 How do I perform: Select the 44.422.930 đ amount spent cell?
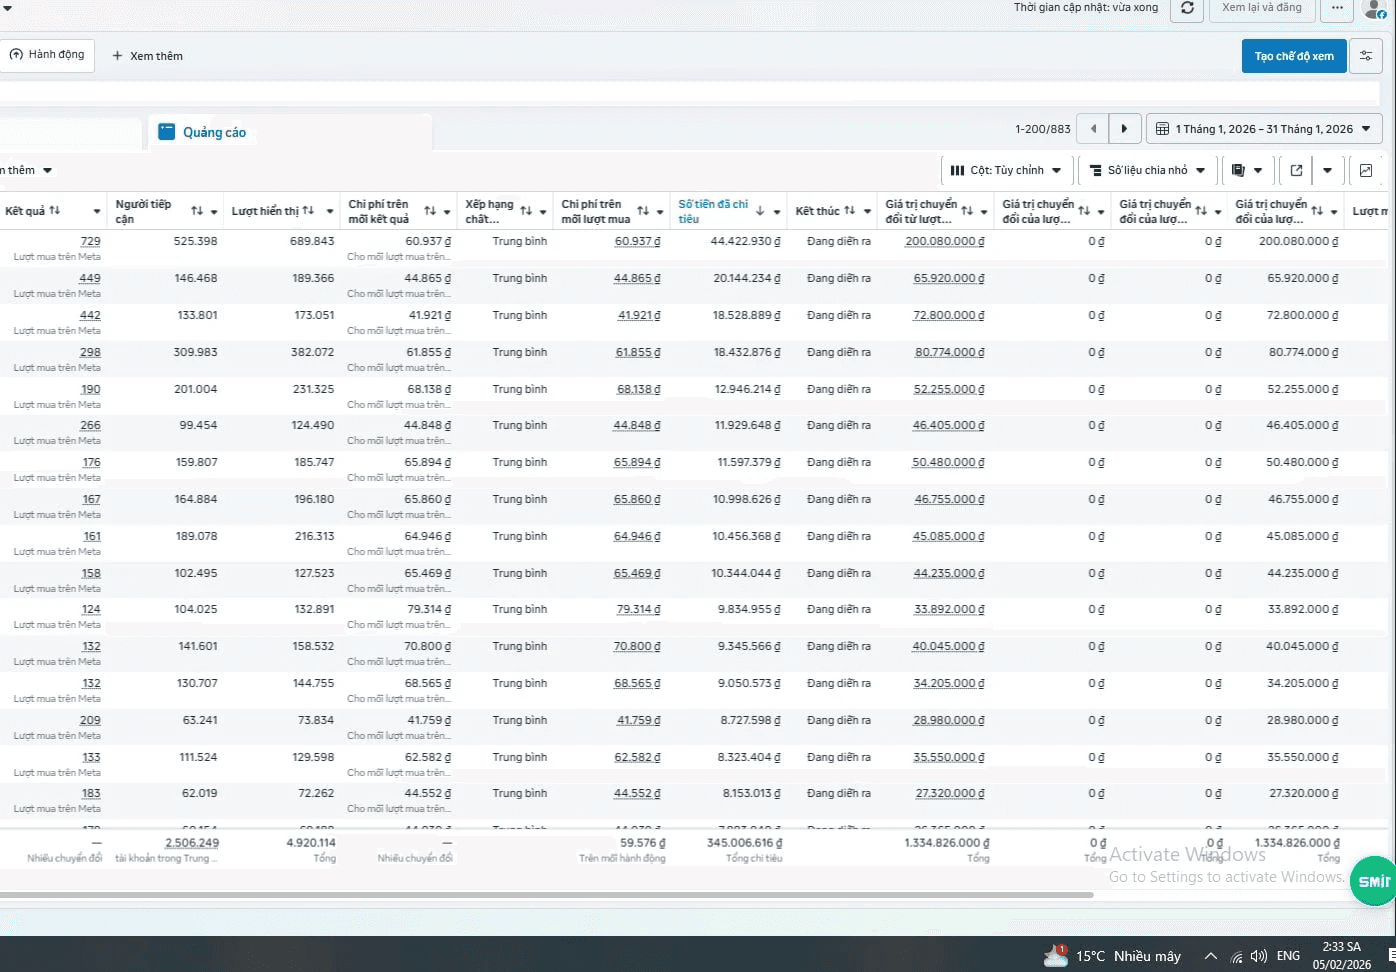pyautogui.click(x=745, y=241)
